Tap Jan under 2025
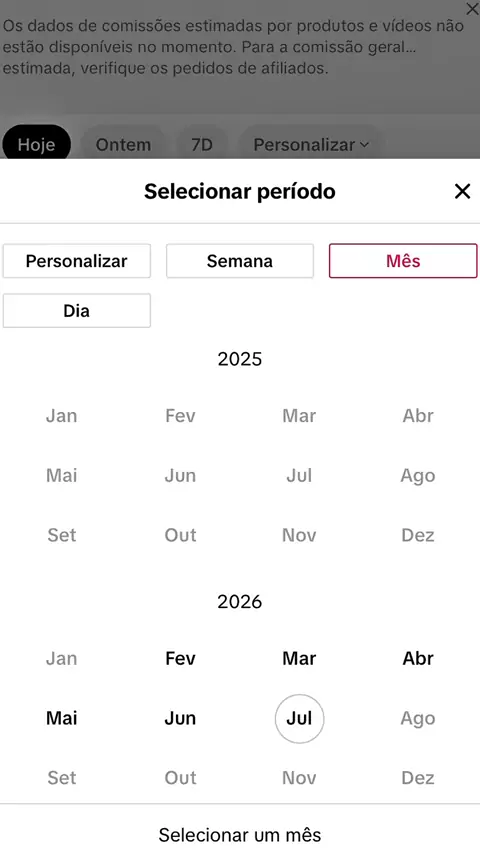Image resolution: width=480 pixels, height=854 pixels. click(x=62, y=416)
